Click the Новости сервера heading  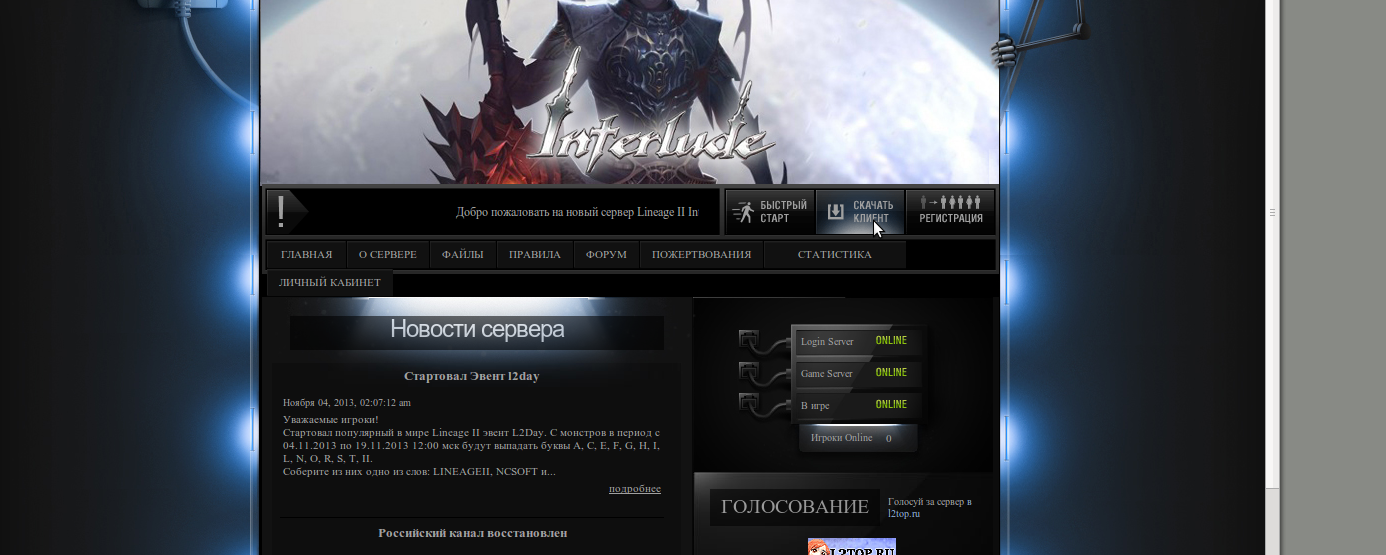(477, 329)
